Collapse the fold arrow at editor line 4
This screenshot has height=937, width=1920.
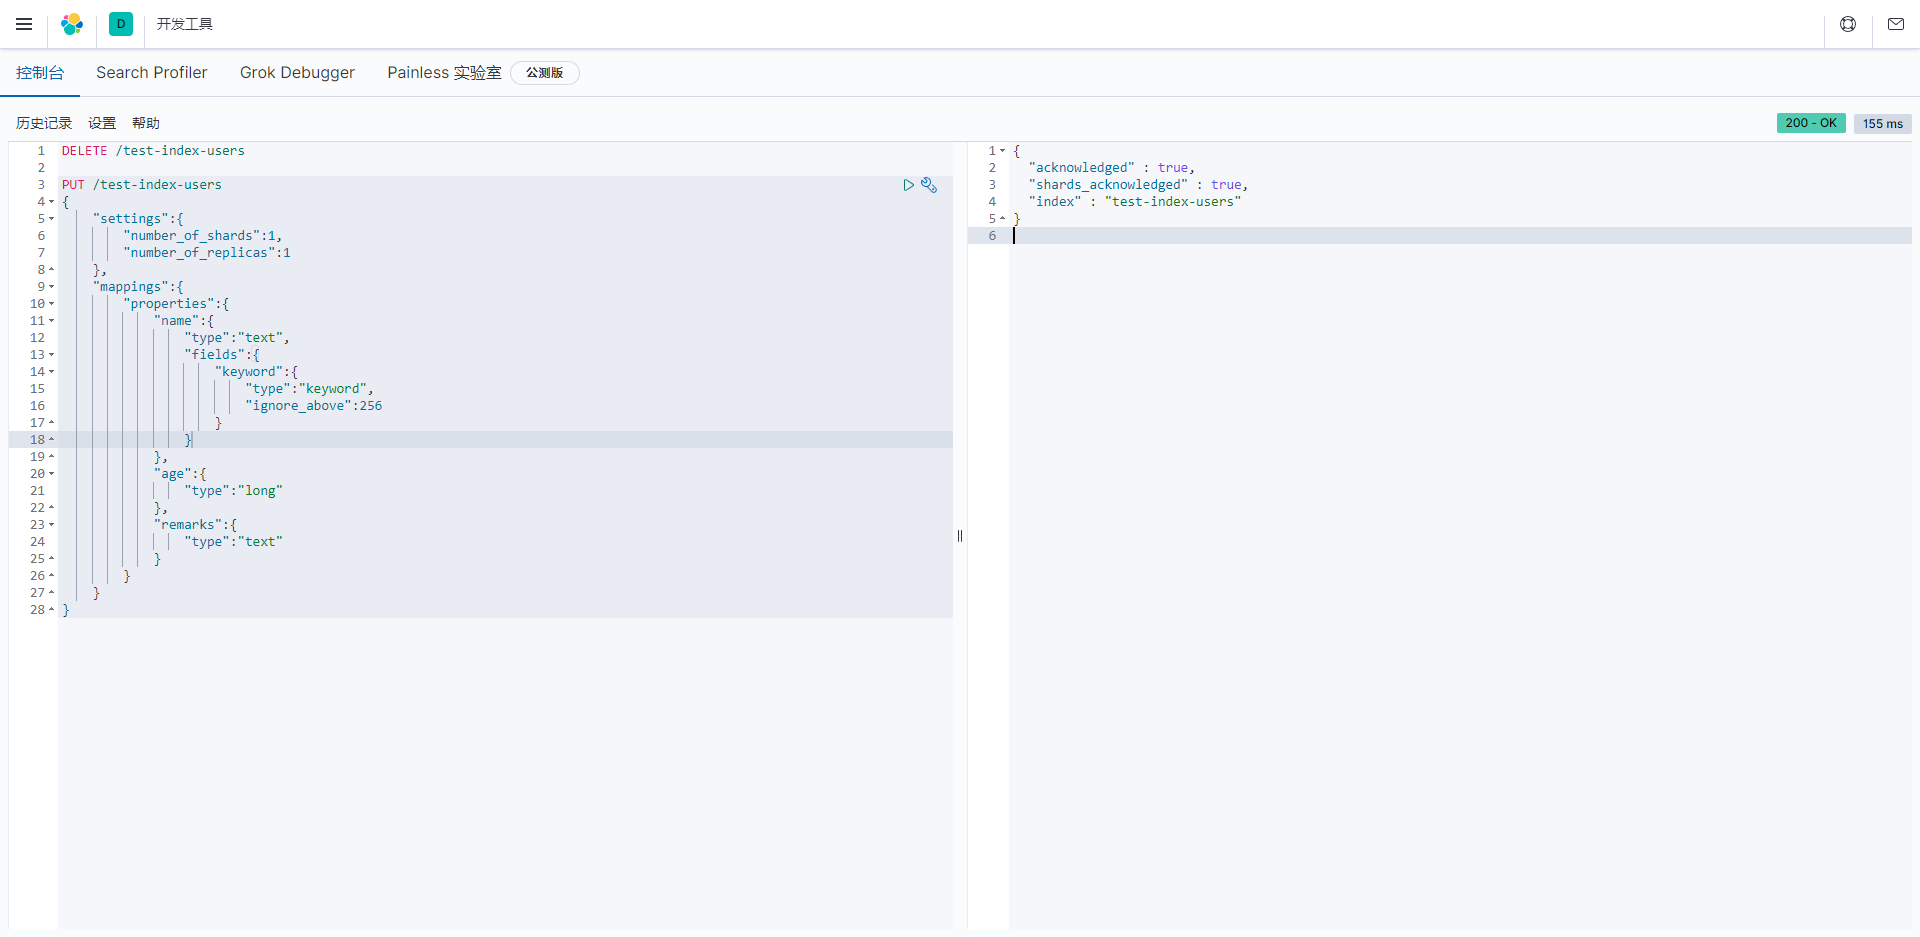pos(52,202)
